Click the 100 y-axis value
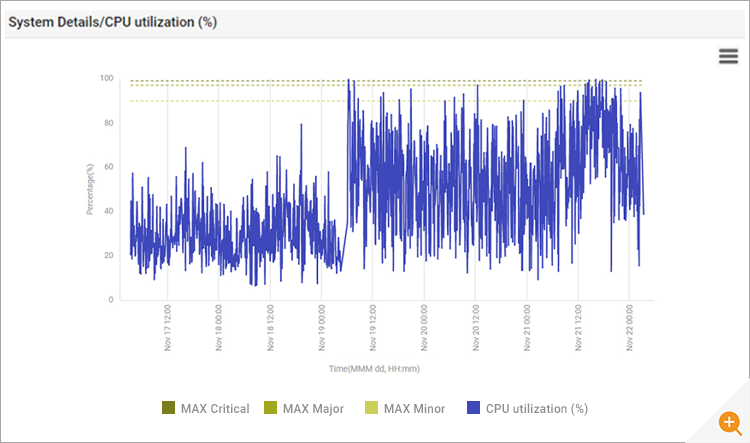The image size is (750, 443). [107, 78]
